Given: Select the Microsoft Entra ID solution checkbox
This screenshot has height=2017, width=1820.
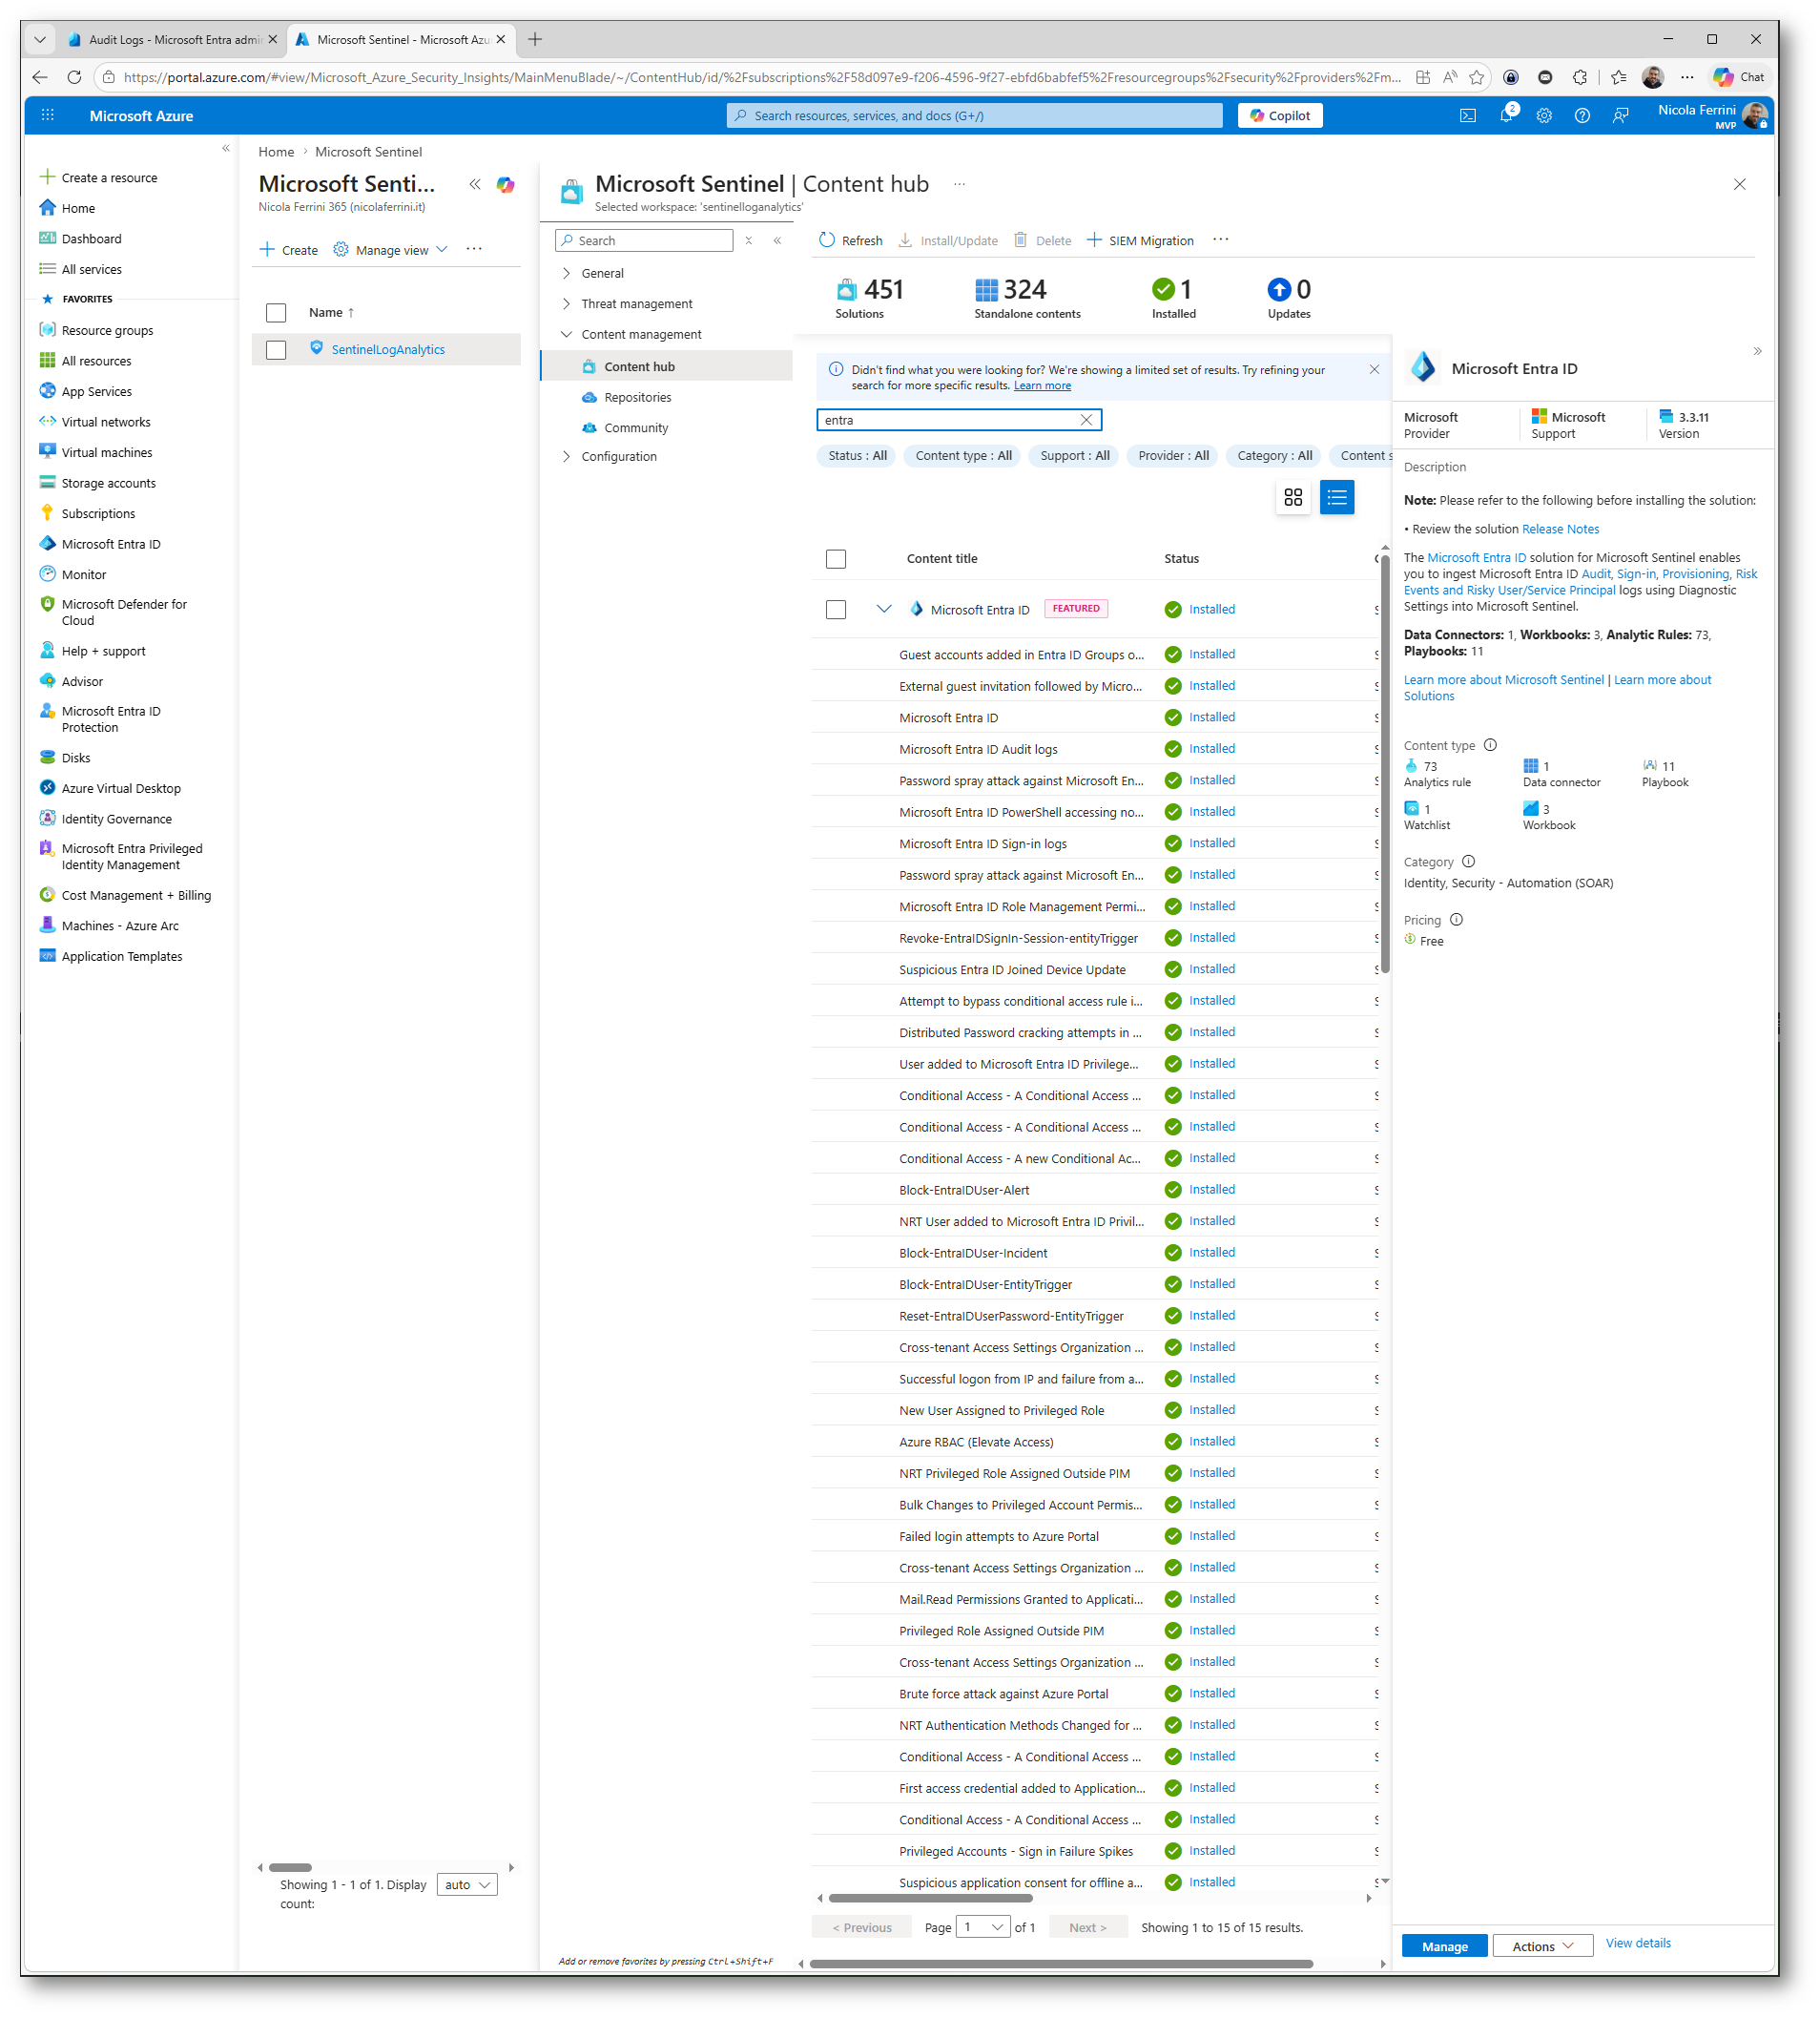Looking at the screenshot, I should click(x=836, y=610).
